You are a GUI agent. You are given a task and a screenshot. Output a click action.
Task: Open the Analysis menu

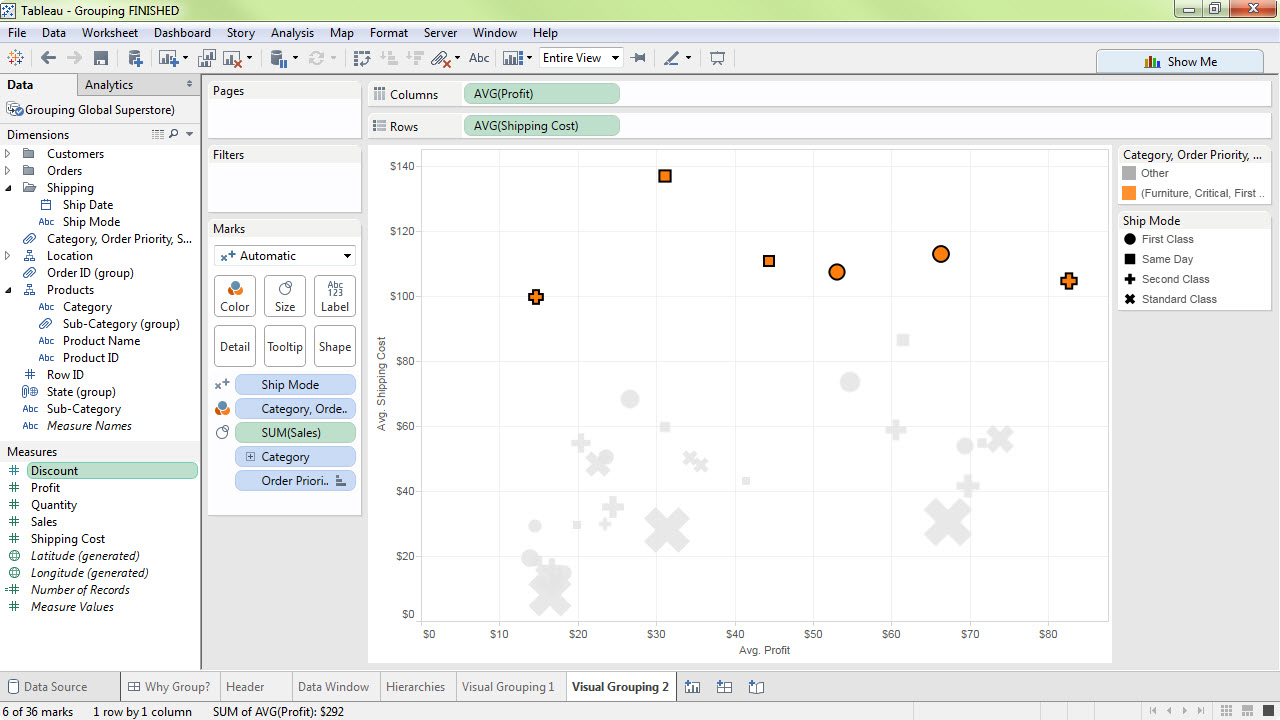(x=292, y=33)
